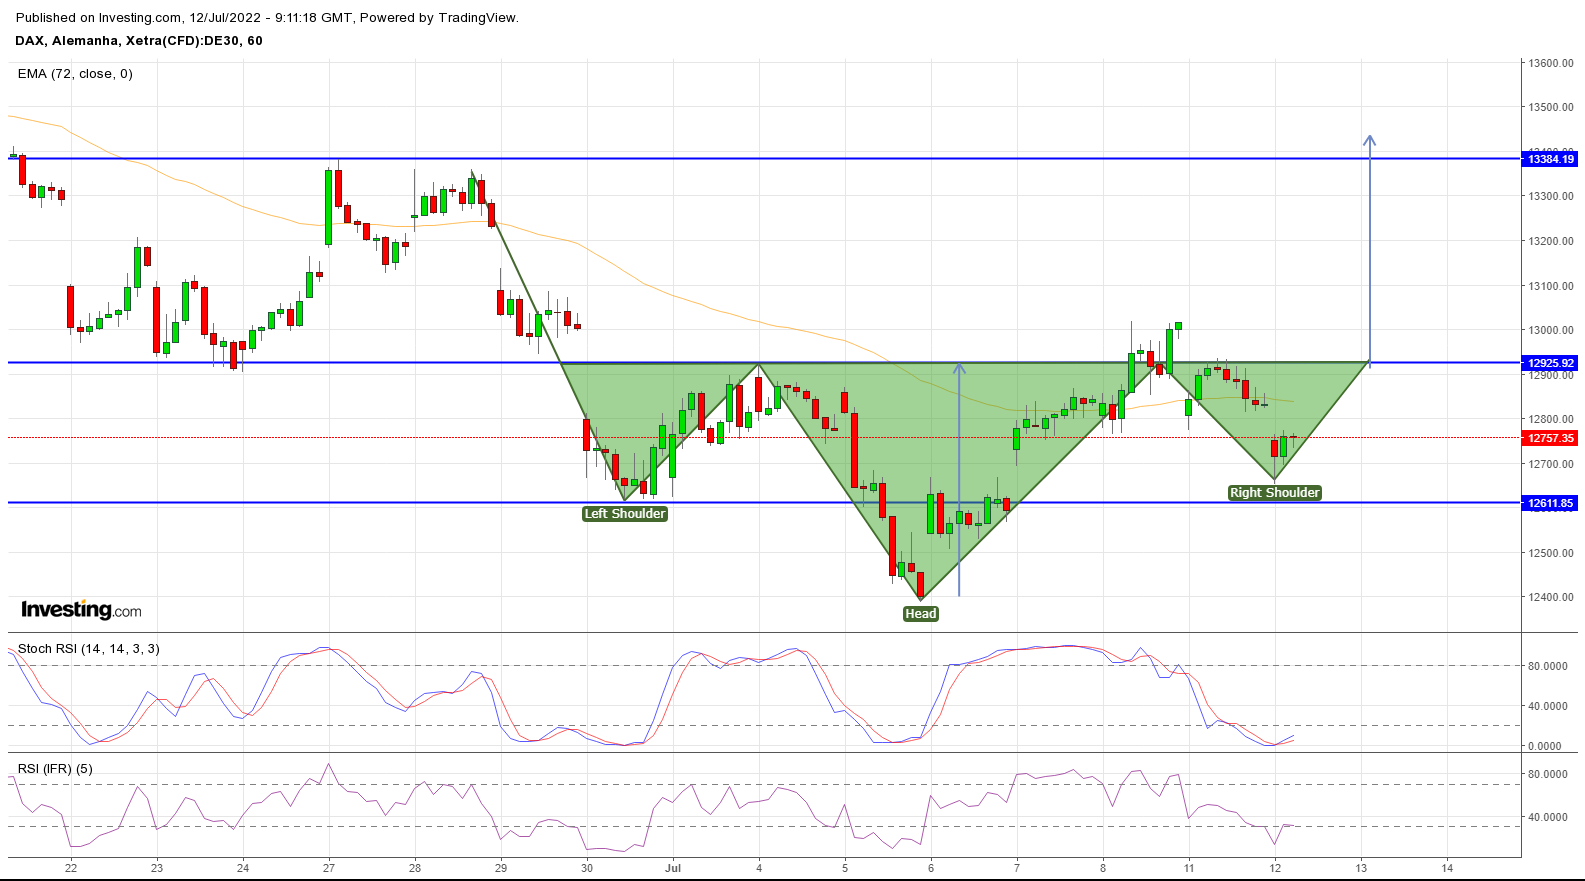Click the "RSI (IFR) (5)" indicator label

click(55, 769)
